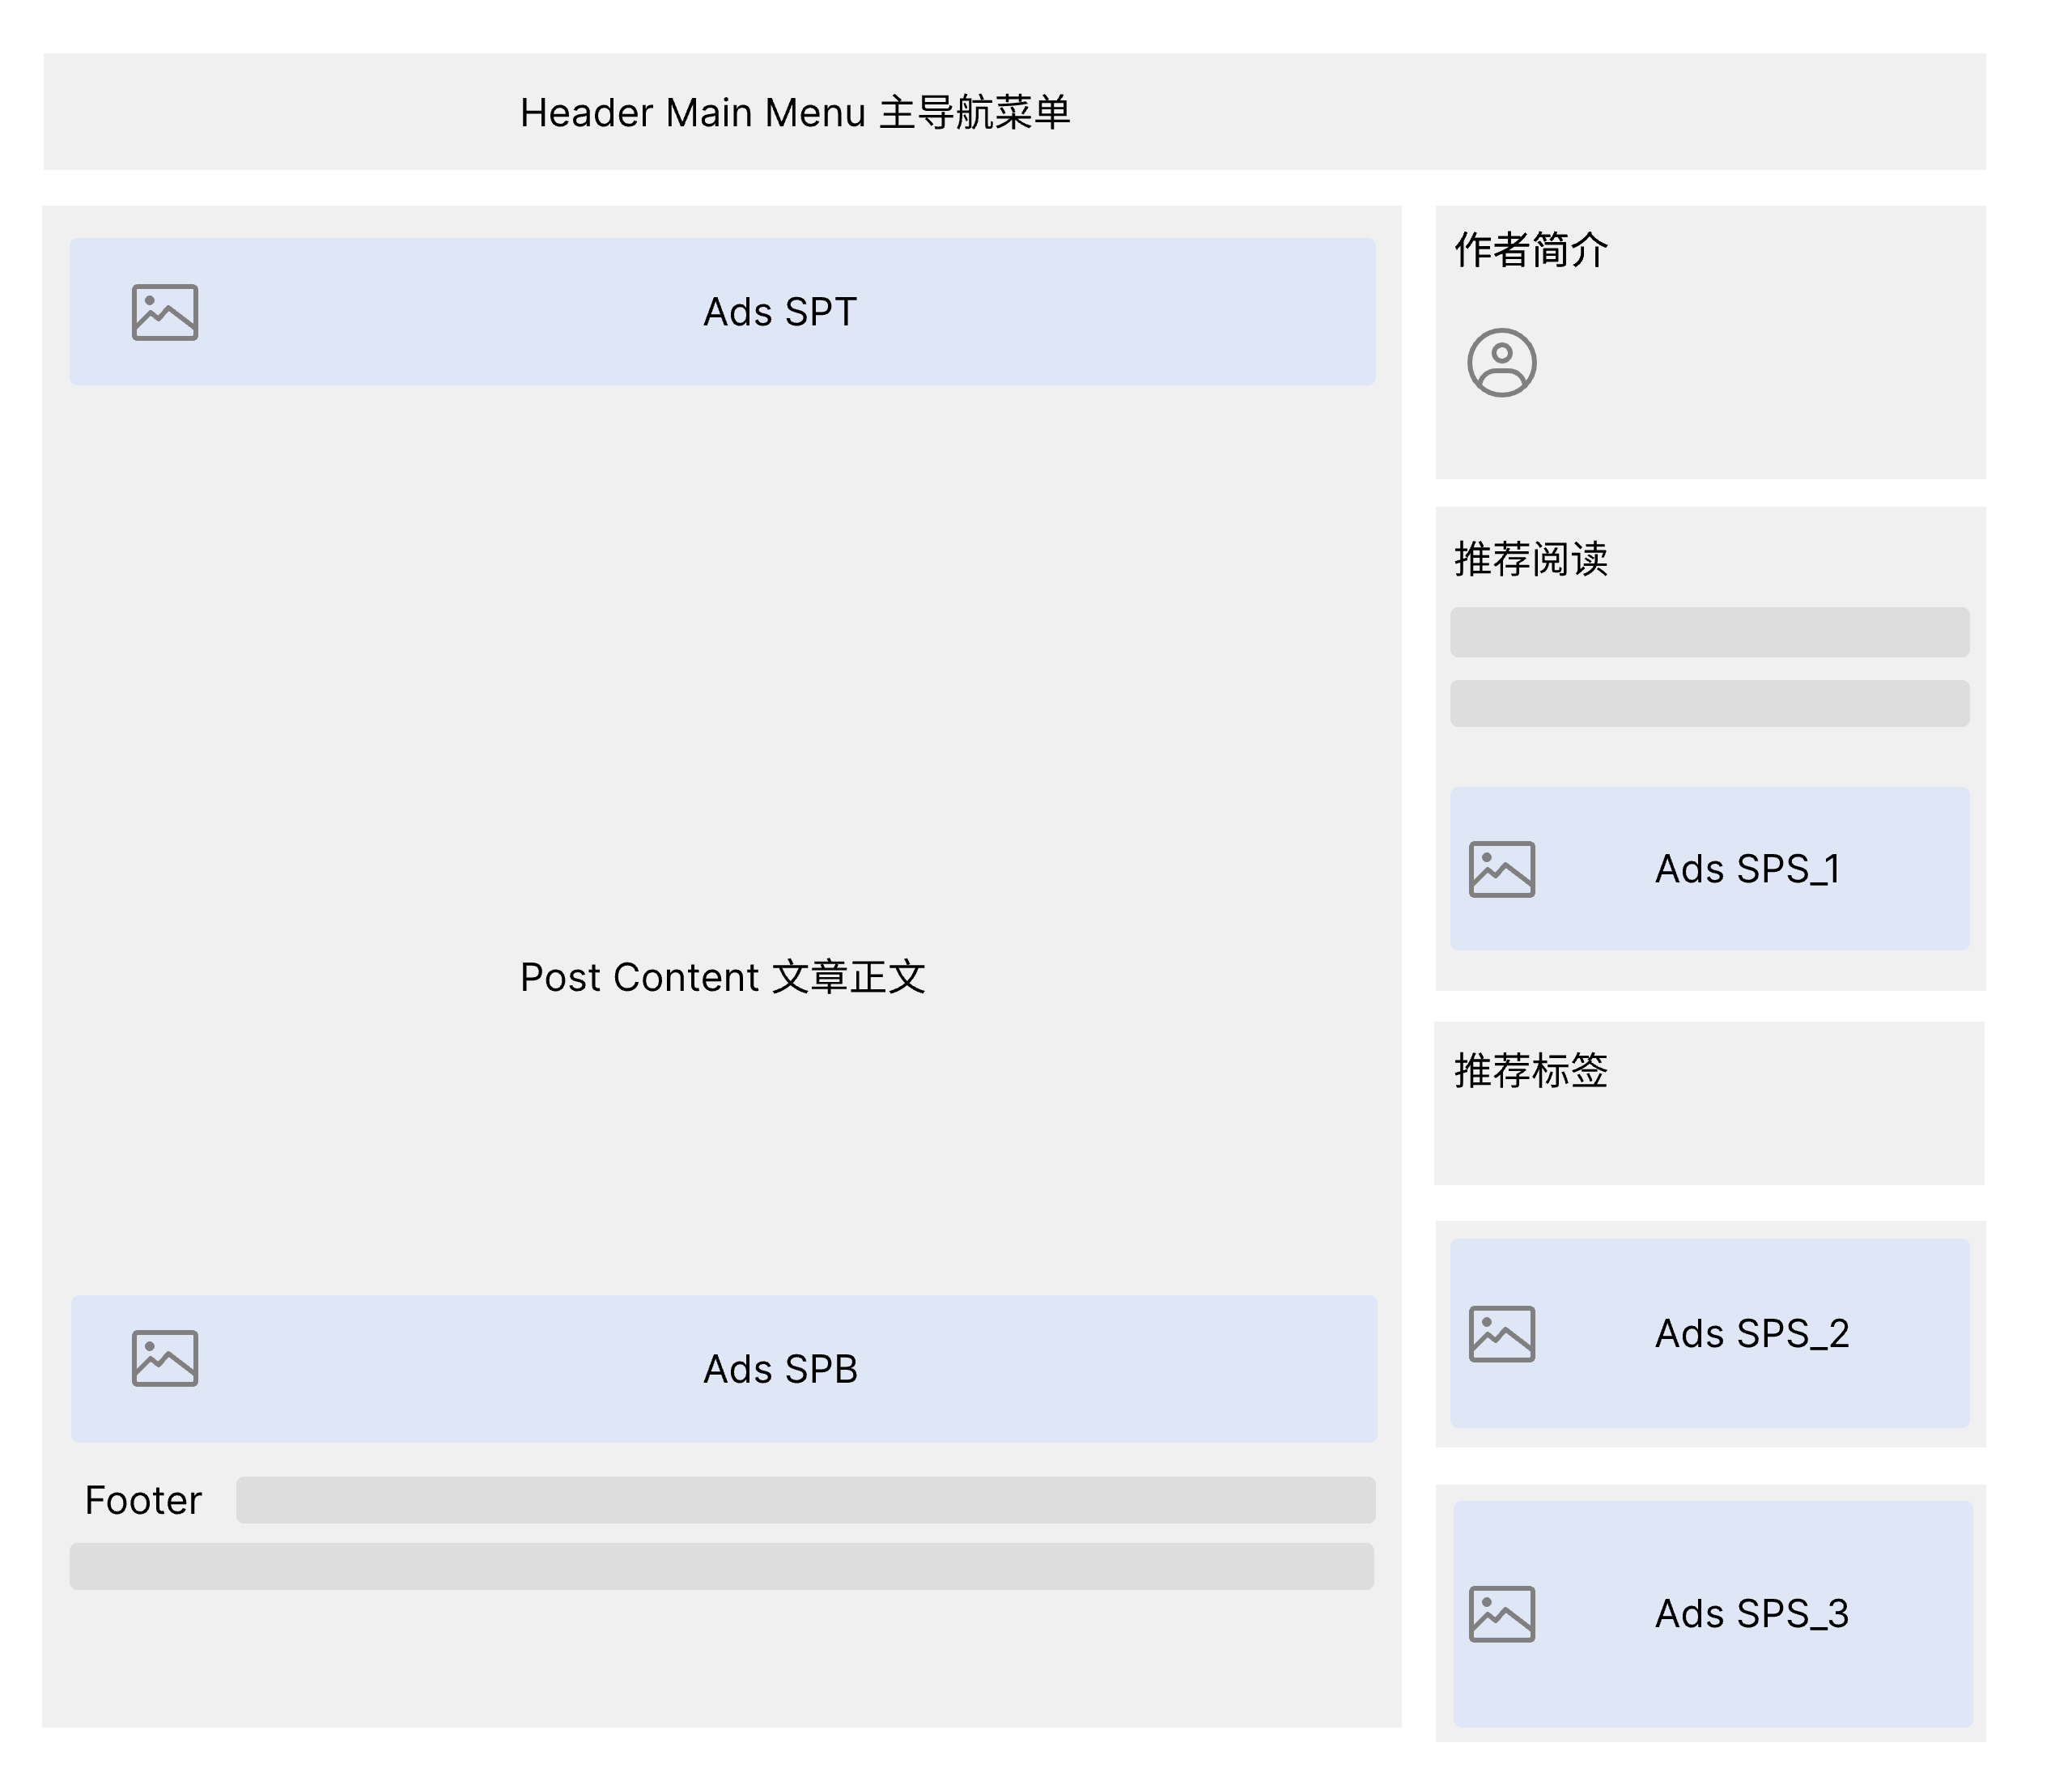The image size is (2072, 1781).
Task: Click the image icon in Ads SPS_3 block
Action: 1501,1614
